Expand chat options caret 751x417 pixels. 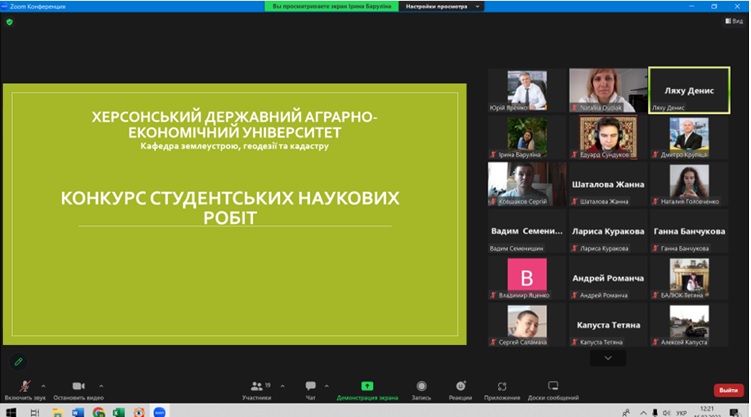click(x=327, y=386)
